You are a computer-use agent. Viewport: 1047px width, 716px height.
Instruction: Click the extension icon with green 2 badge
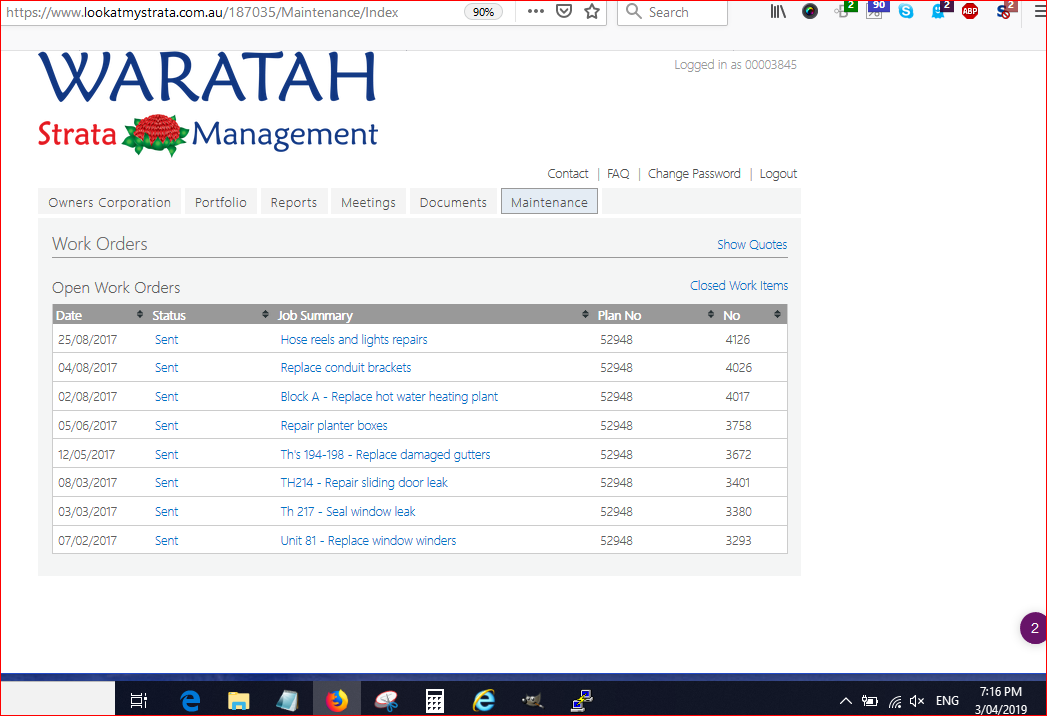click(x=845, y=10)
